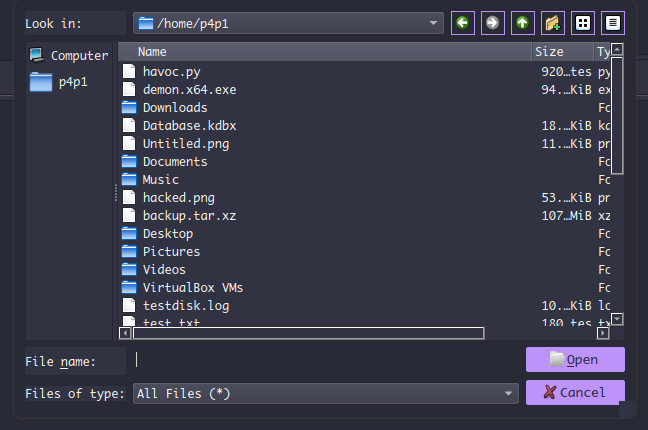Image resolution: width=648 pixels, height=430 pixels.
Task: Open the Files of type dropdown
Action: point(510,393)
